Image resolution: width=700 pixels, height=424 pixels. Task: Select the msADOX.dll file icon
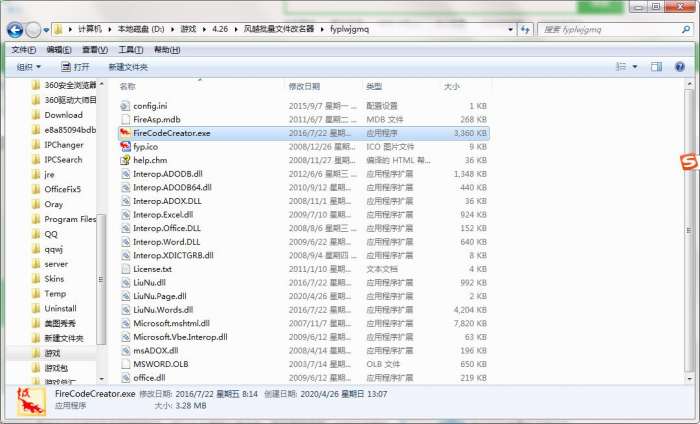[125, 350]
